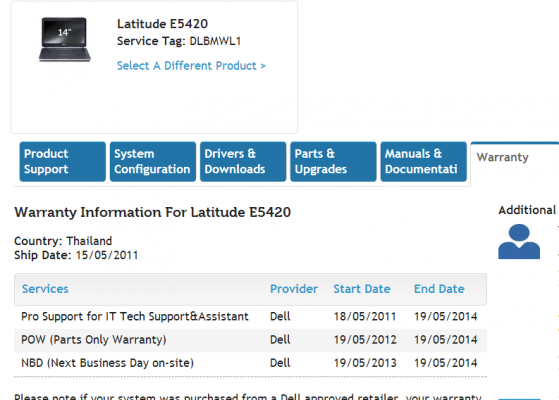Click the contact person icon under Additional

[519, 241]
